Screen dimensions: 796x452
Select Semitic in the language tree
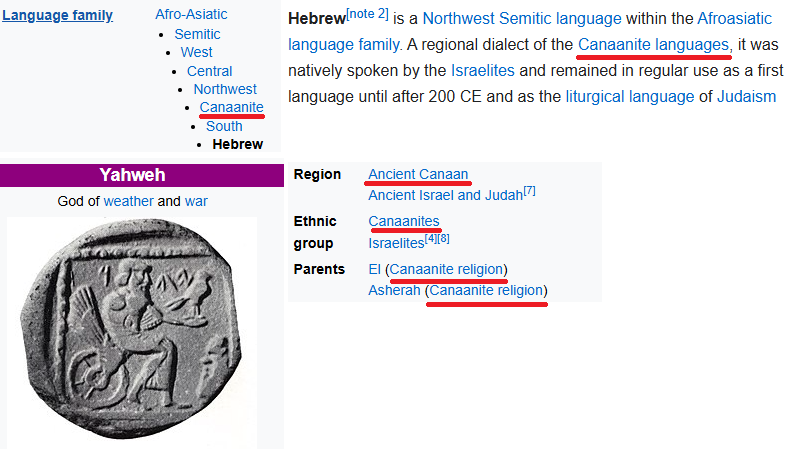coord(197,34)
